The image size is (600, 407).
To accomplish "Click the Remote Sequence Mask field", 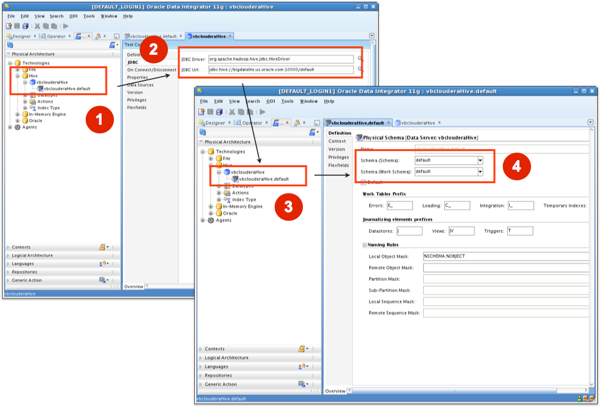I will click(506, 313).
